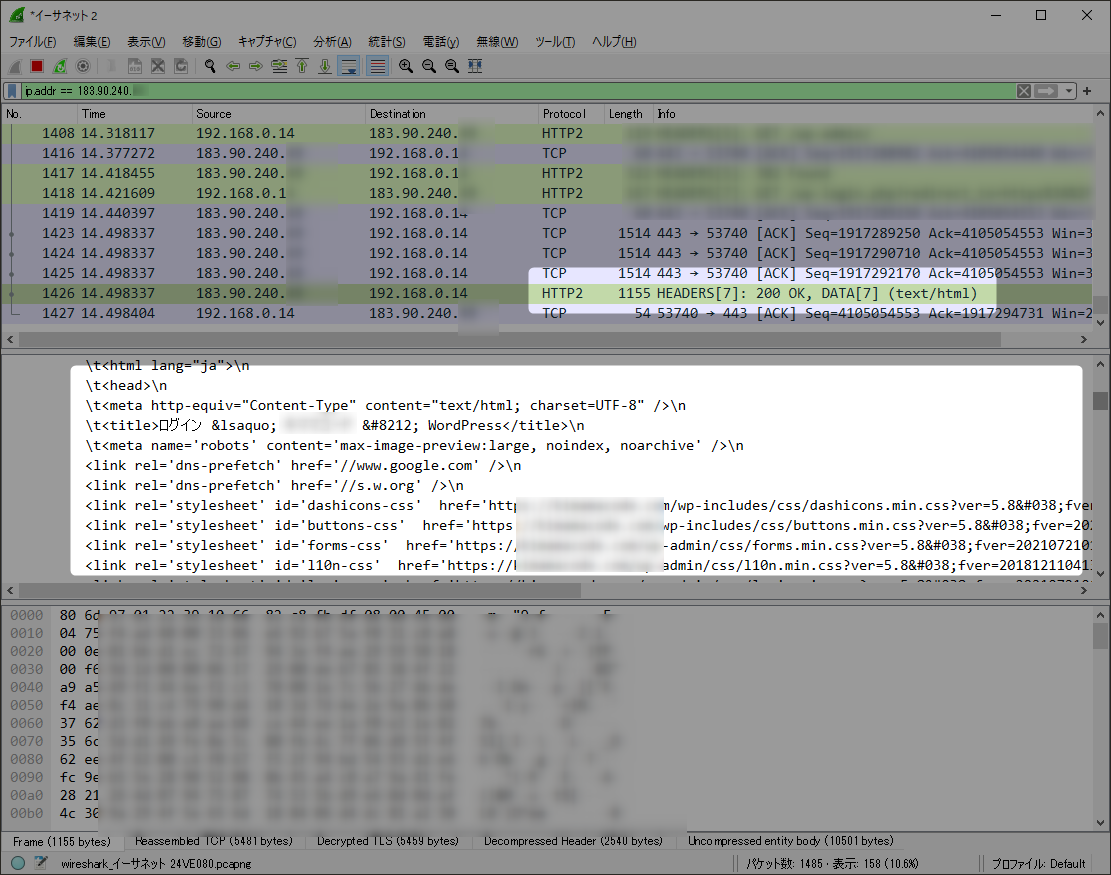The image size is (1111, 875).
Task: Select the Uncompressed entity body tab
Action: coord(790,841)
